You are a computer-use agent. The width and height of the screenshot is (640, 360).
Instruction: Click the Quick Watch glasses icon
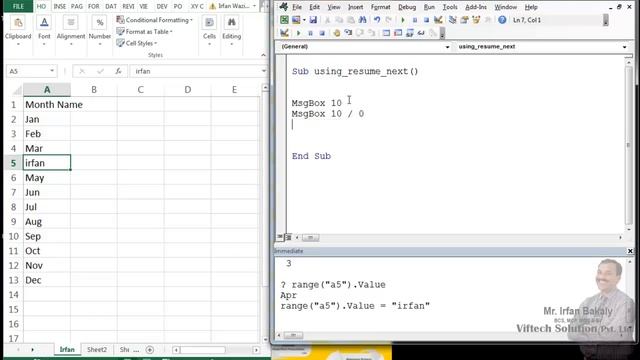tap(421, 33)
